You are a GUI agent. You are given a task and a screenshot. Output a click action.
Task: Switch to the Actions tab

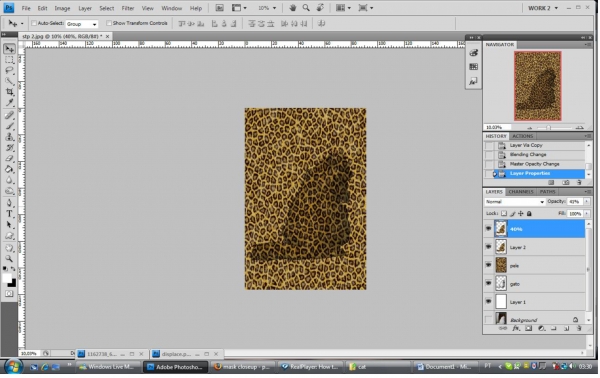point(522,136)
